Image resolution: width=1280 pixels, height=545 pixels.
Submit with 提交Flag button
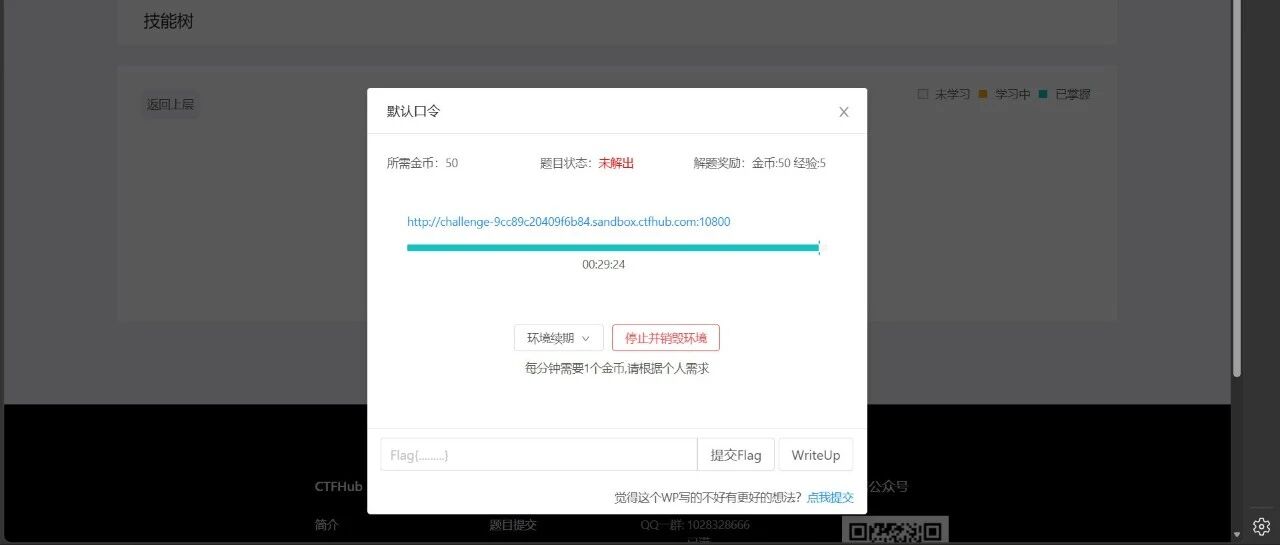(736, 455)
